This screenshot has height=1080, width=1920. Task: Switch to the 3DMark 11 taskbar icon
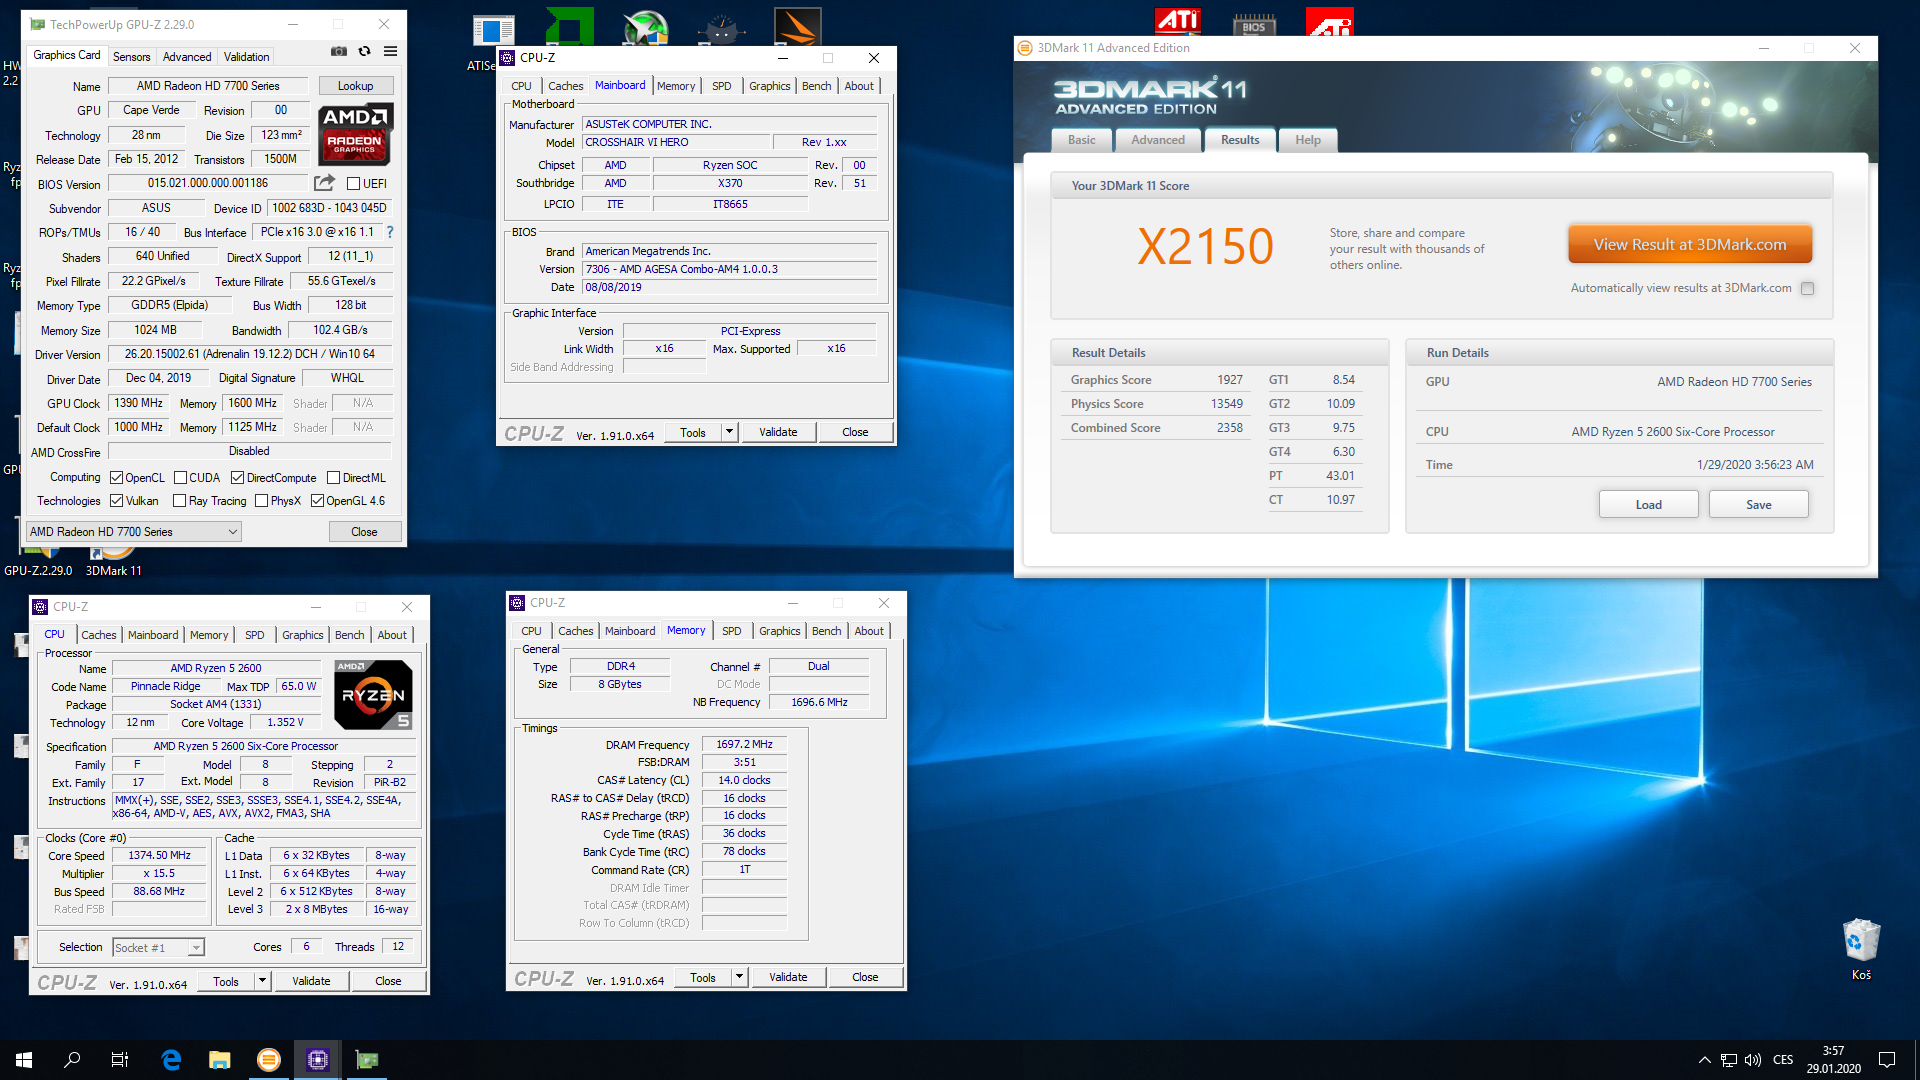pyautogui.click(x=269, y=1060)
